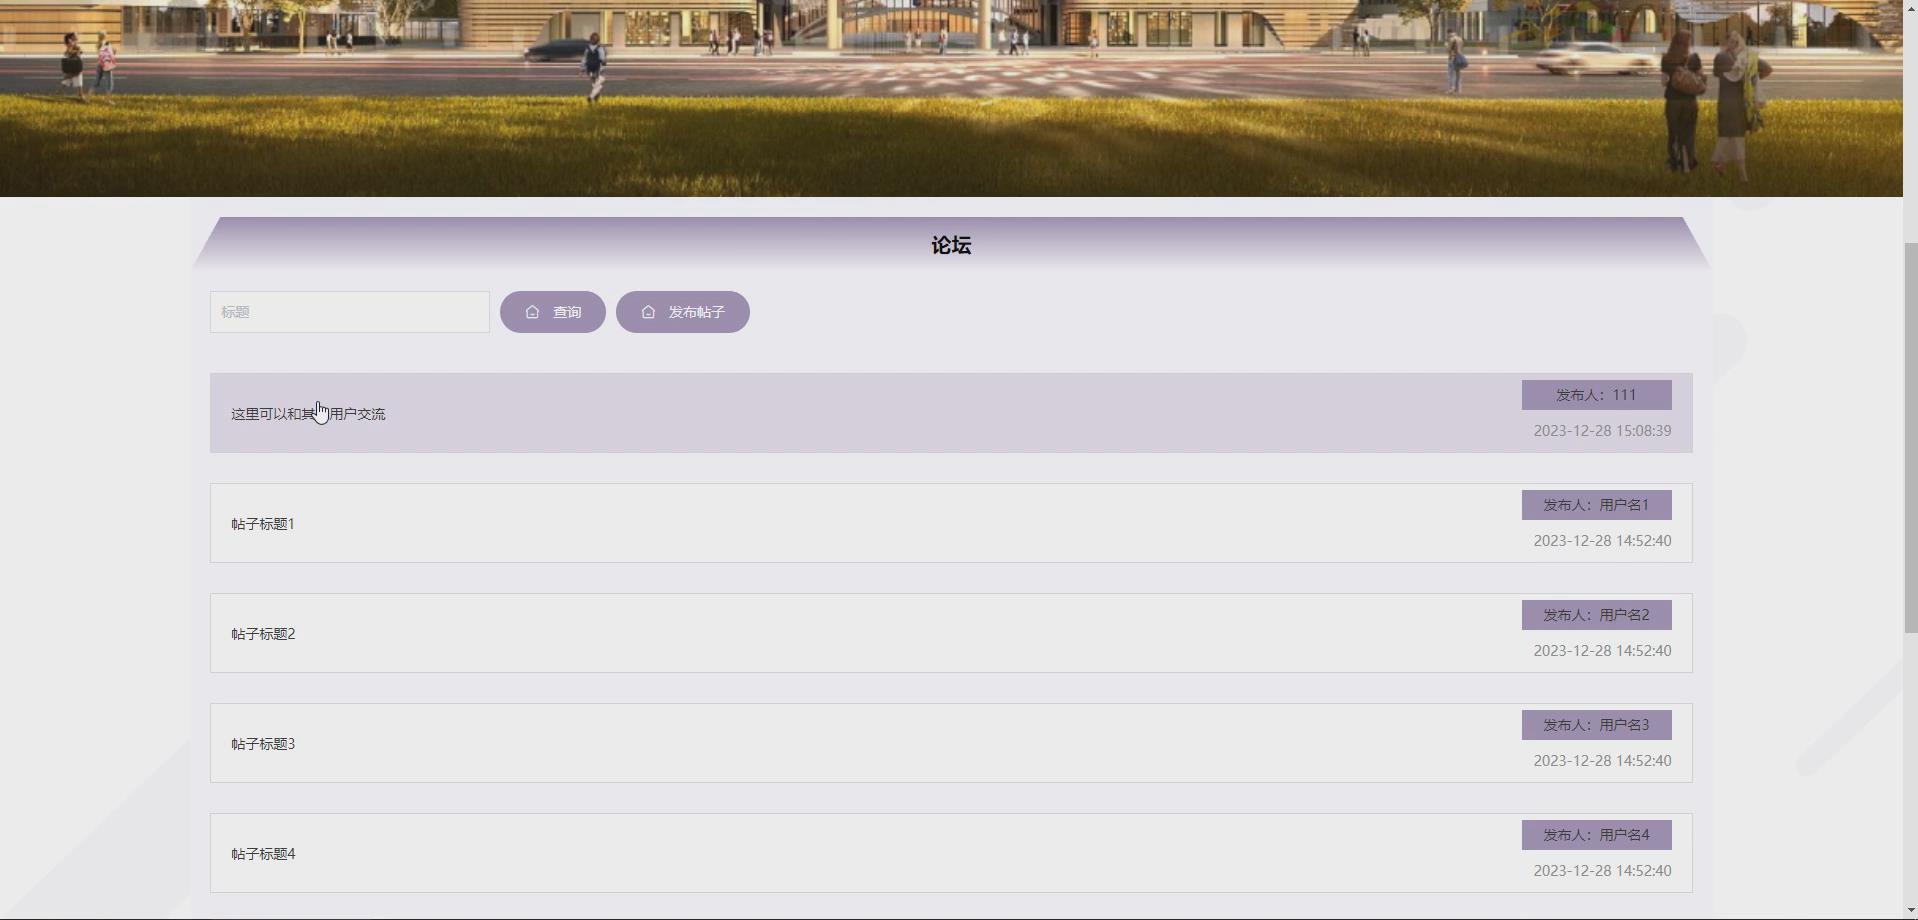The width and height of the screenshot is (1918, 920).
Task: Click the 发布人：用户名3 author badge
Action: point(1597,725)
